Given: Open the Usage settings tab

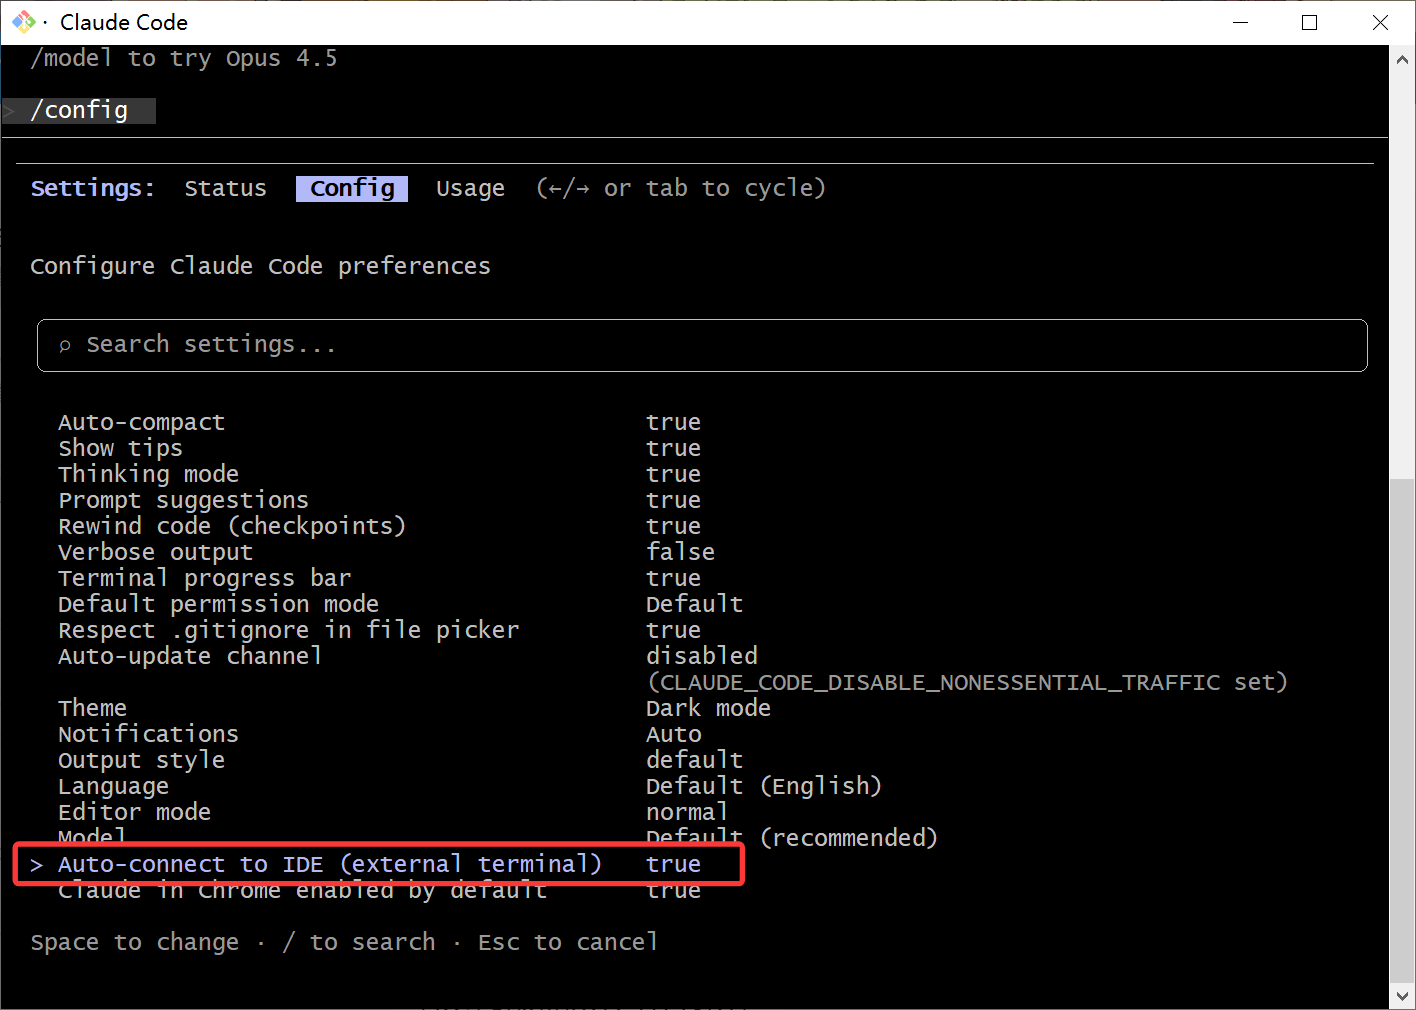Looking at the screenshot, I should tap(470, 188).
